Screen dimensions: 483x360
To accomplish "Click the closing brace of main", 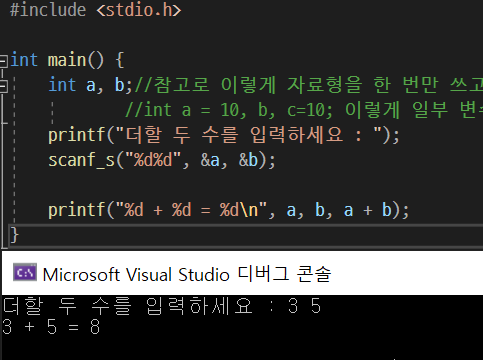I will [x=14, y=235].
